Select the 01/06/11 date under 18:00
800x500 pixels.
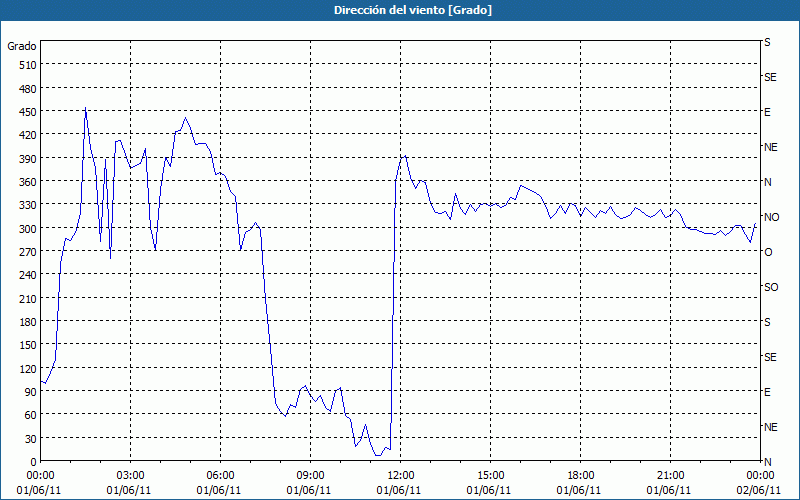(579, 490)
